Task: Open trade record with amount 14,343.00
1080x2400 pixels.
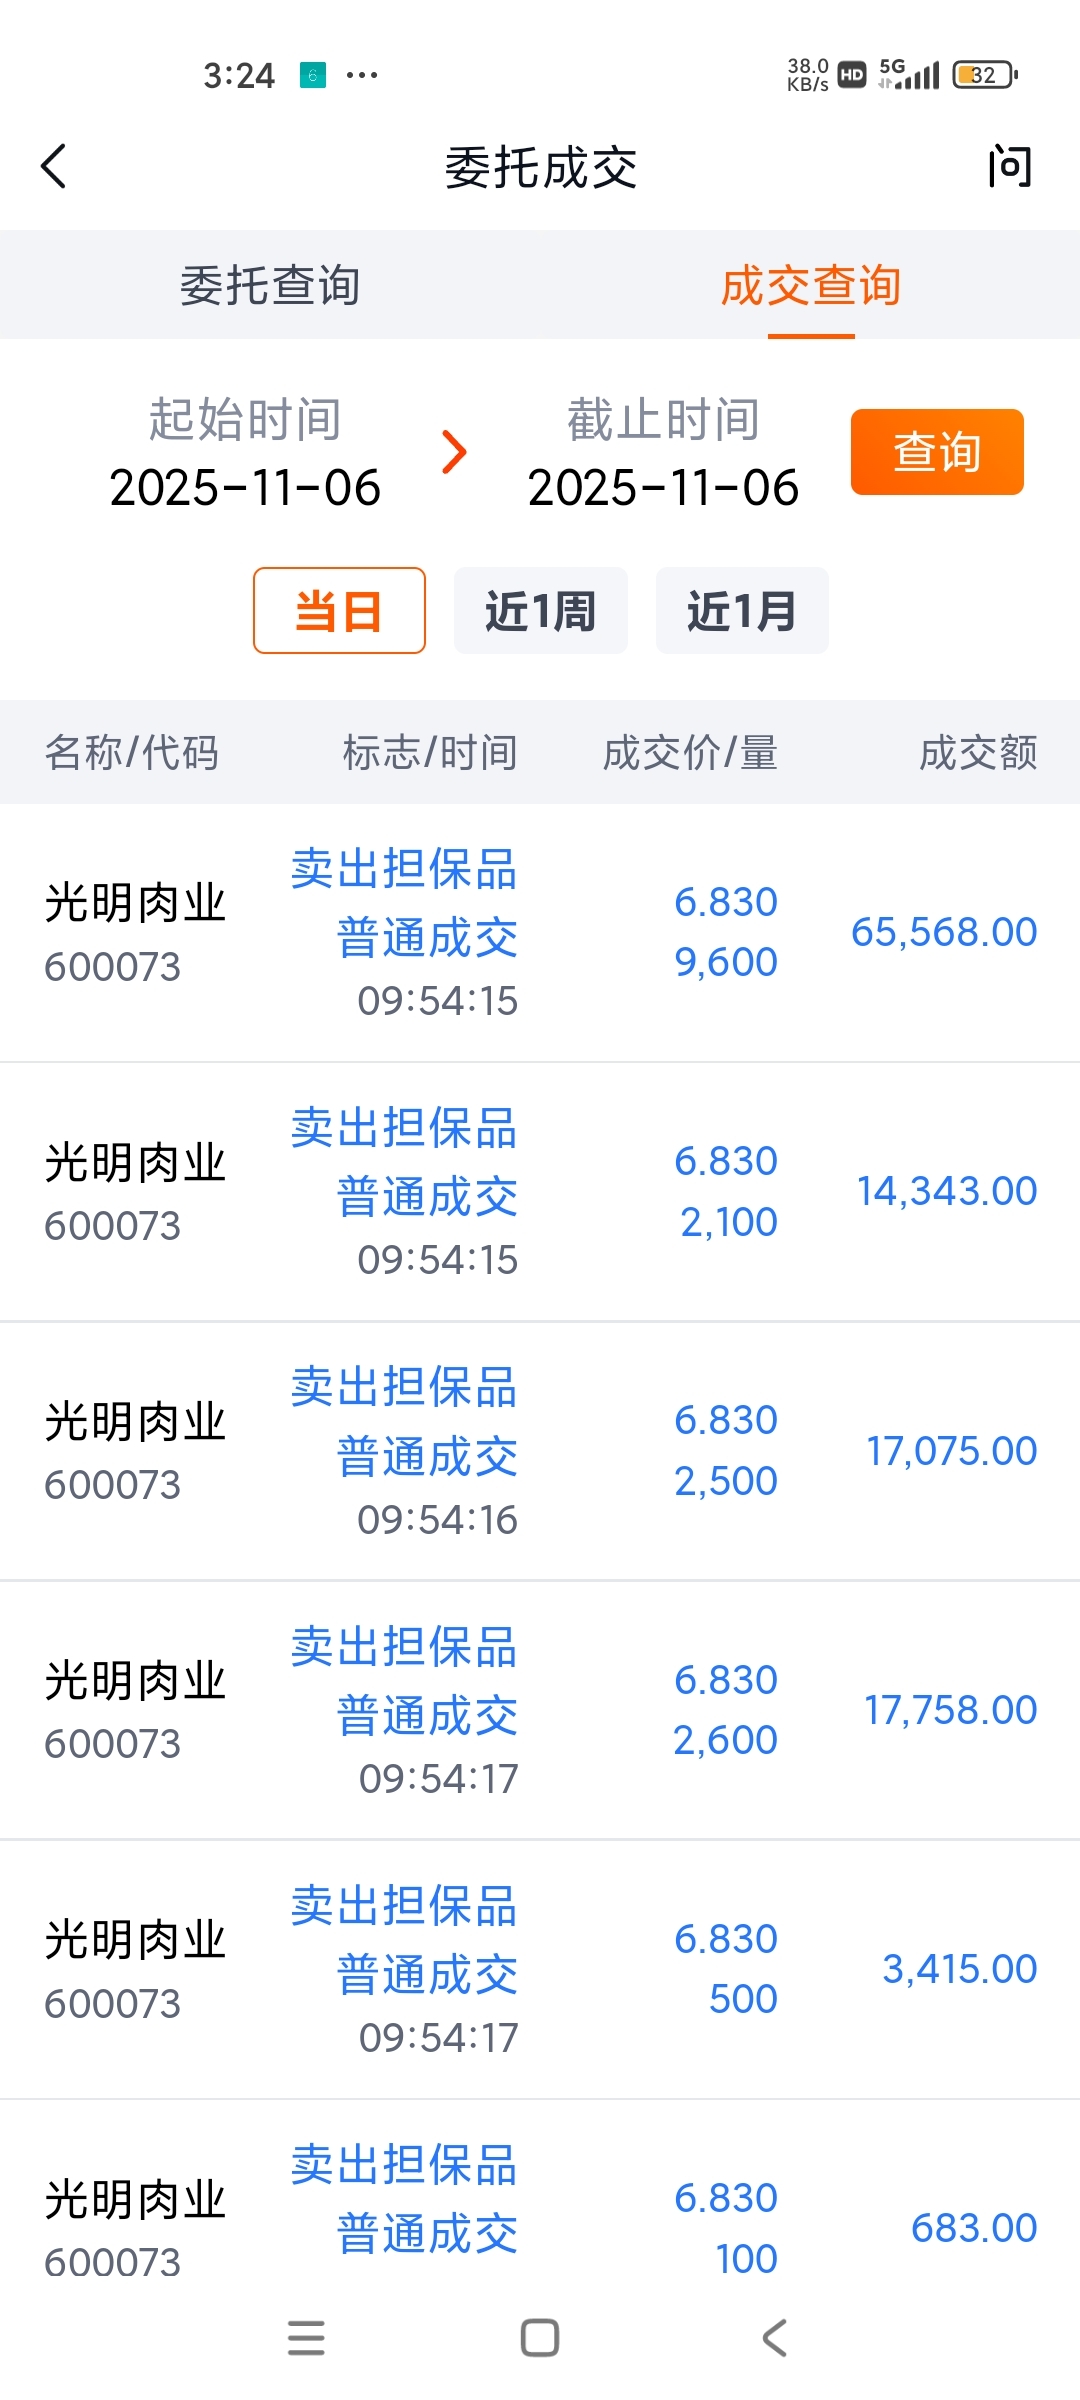Action: [540, 1192]
